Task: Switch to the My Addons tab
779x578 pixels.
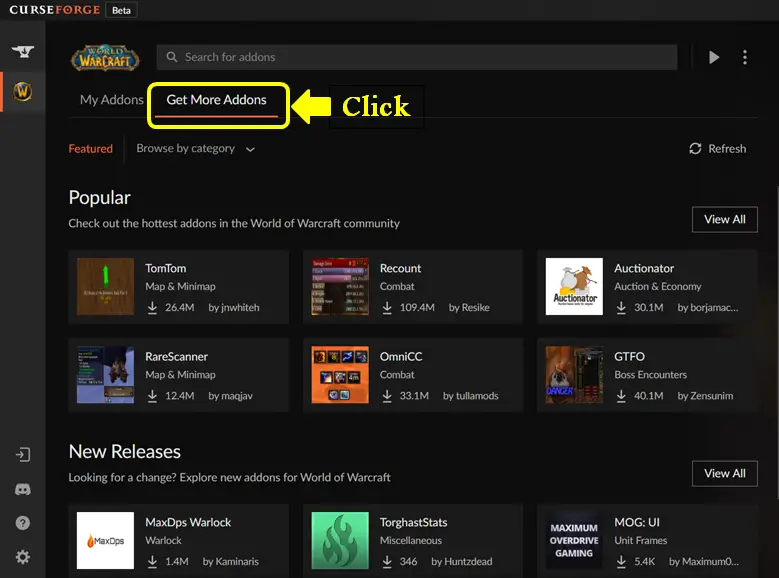Action: tap(111, 100)
